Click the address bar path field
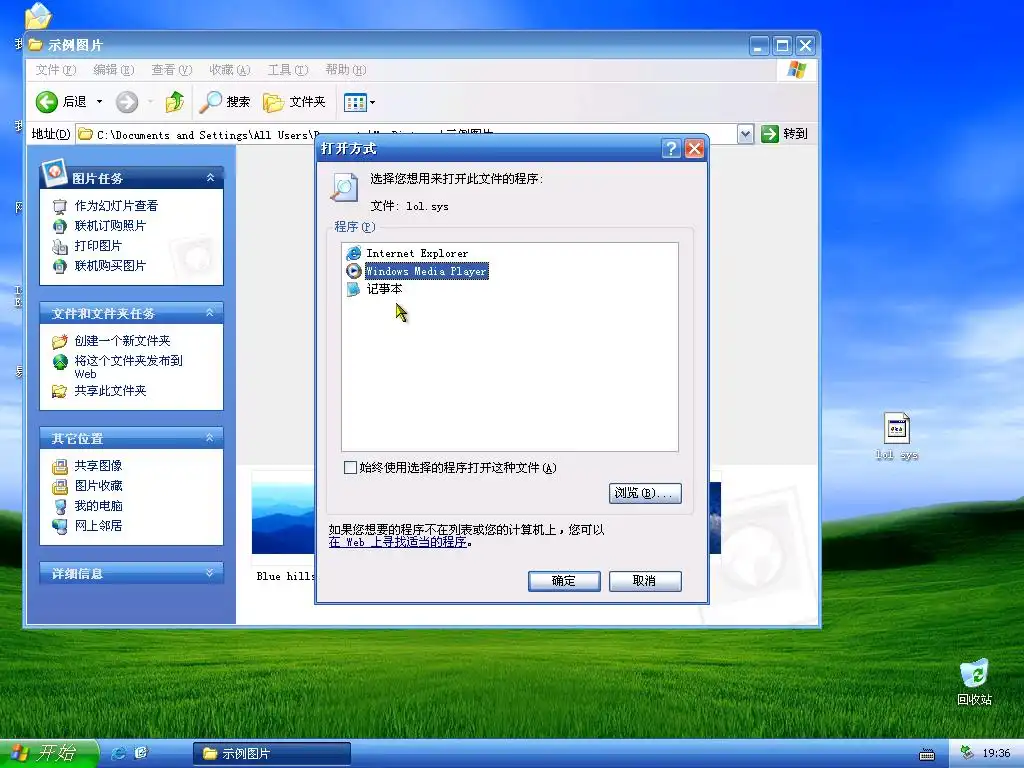The width and height of the screenshot is (1024, 768). click(x=406, y=134)
